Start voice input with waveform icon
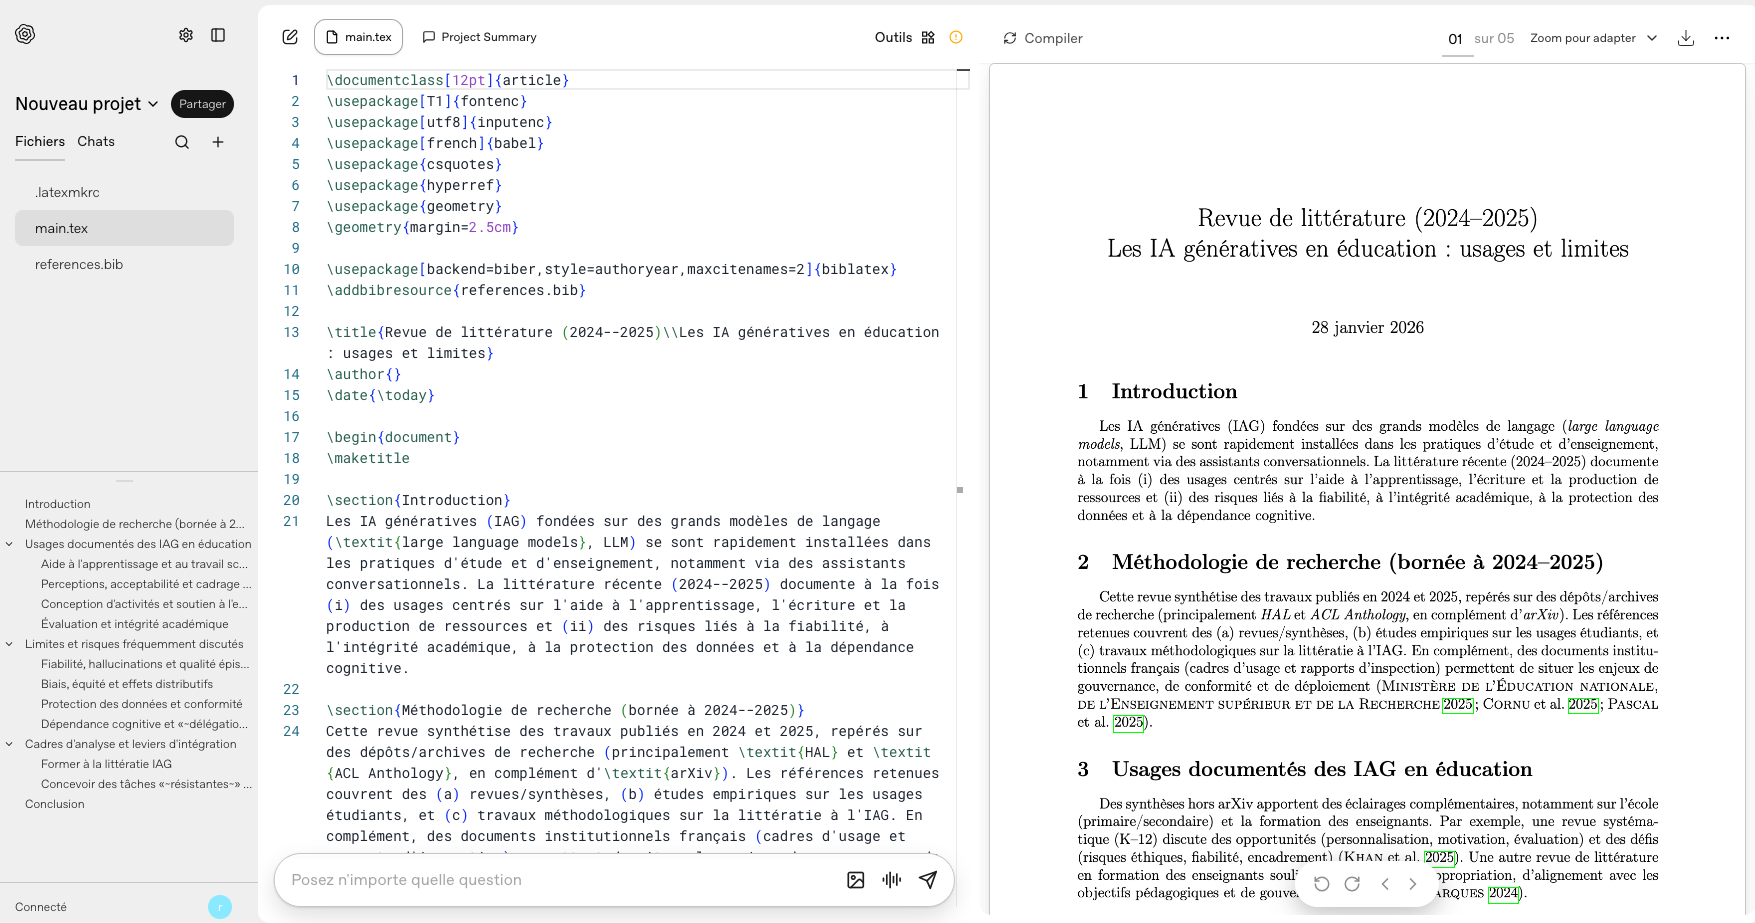Image resolution: width=1755 pixels, height=923 pixels. click(892, 880)
